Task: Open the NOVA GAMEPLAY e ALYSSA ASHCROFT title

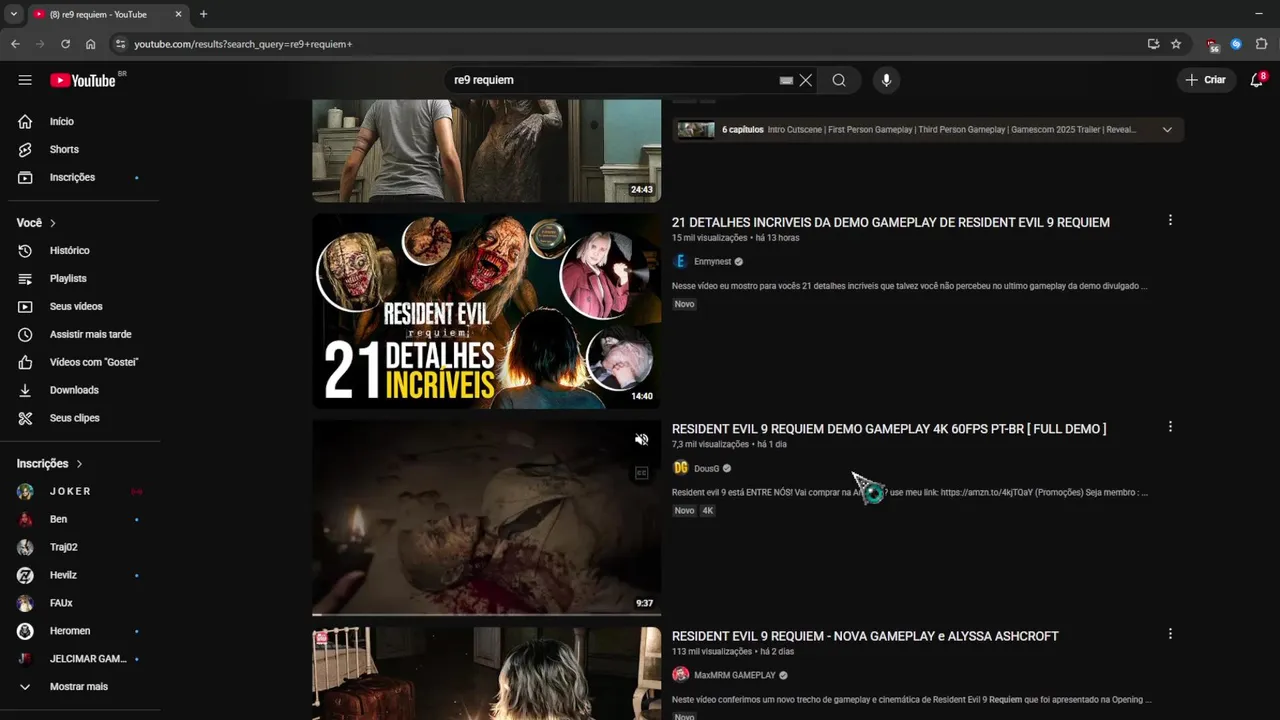Action: pyautogui.click(x=865, y=636)
